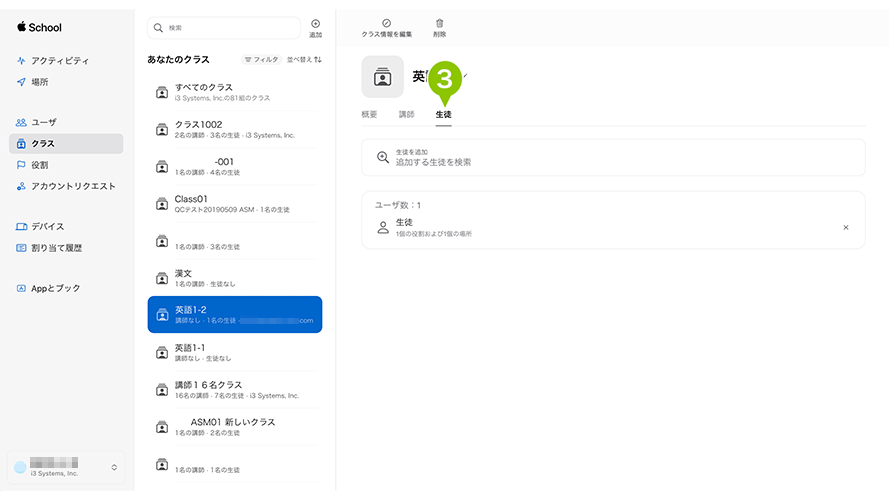Click the class icon of 英語1-1 row
Image resolution: width=889 pixels, height=500 pixels.
coord(162,353)
